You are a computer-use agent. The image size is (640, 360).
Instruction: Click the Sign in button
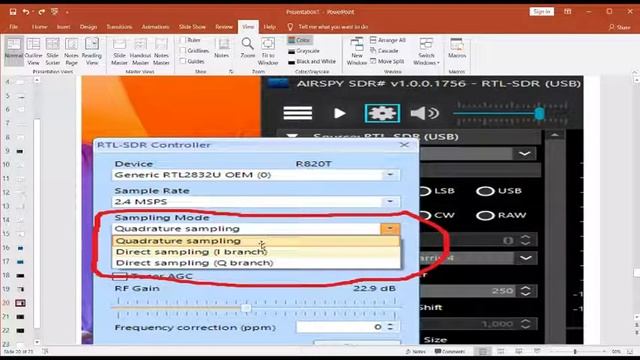(542, 12)
